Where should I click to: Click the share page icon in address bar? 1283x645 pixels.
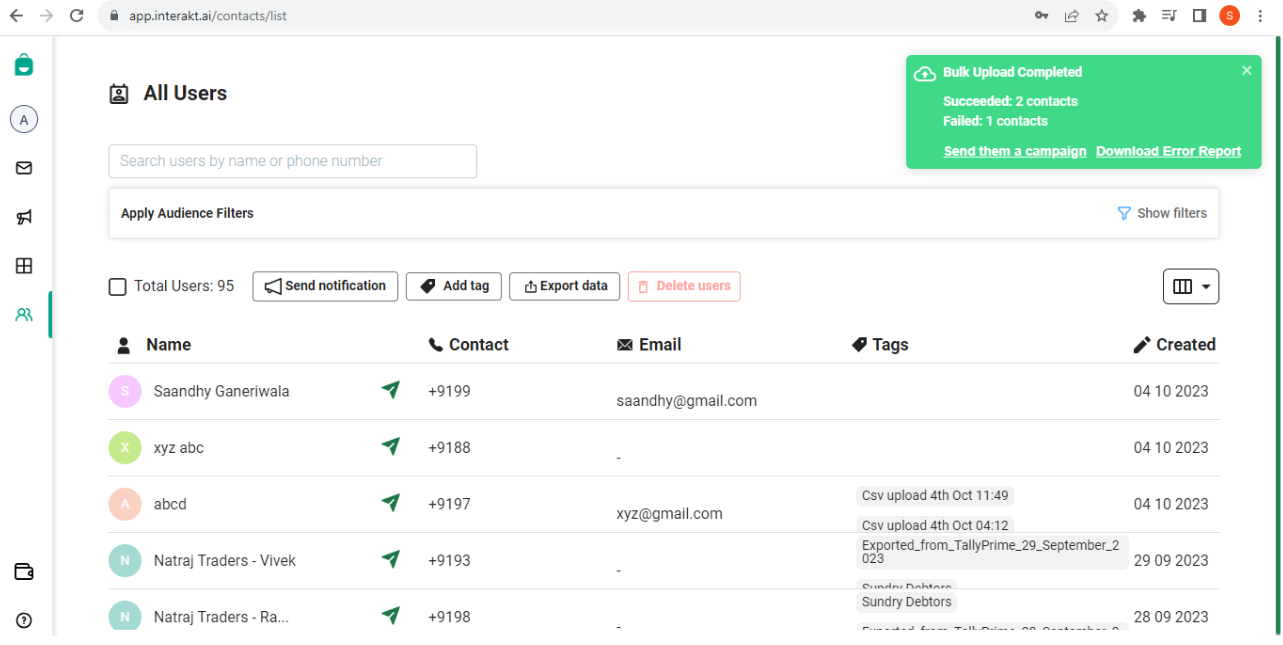click(x=1071, y=16)
